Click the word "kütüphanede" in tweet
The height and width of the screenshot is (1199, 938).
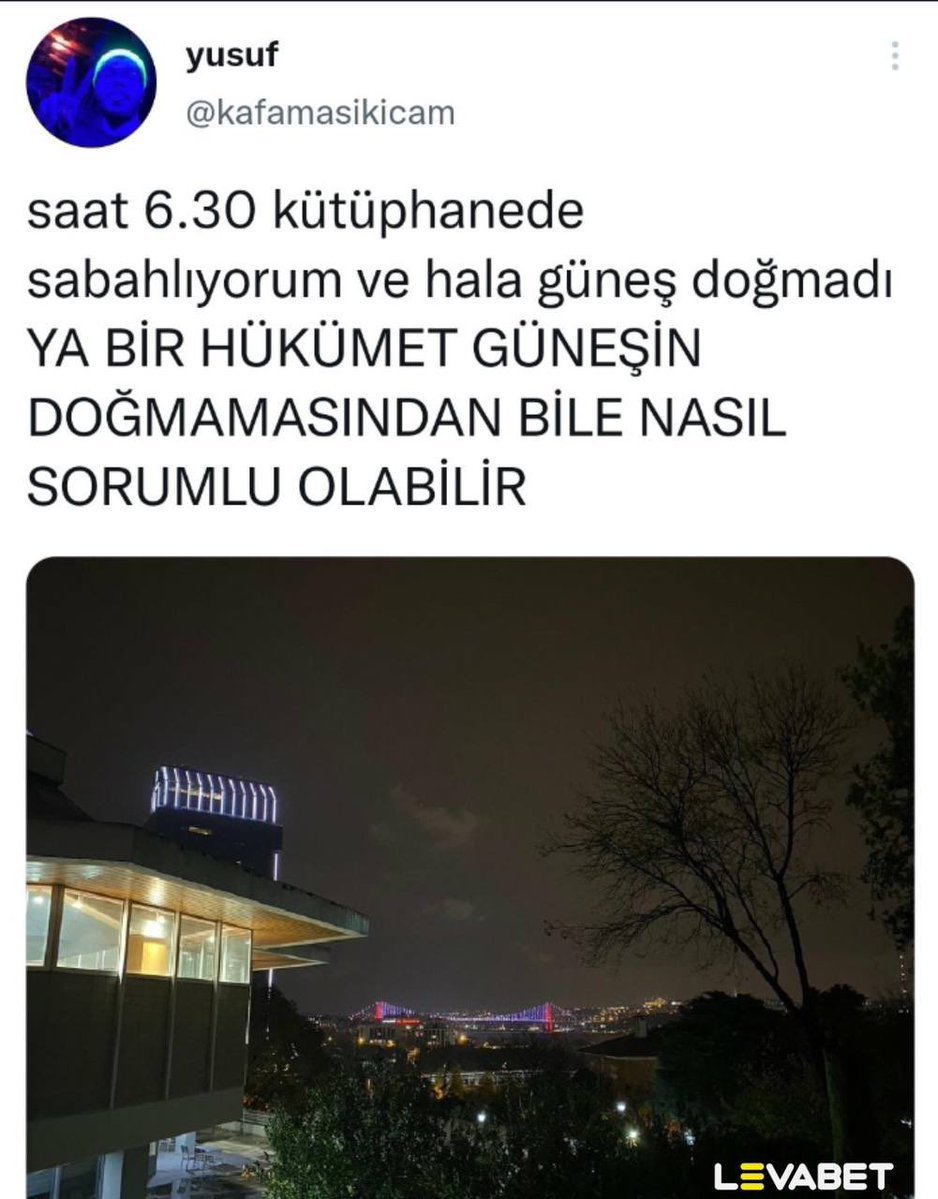(x=428, y=213)
